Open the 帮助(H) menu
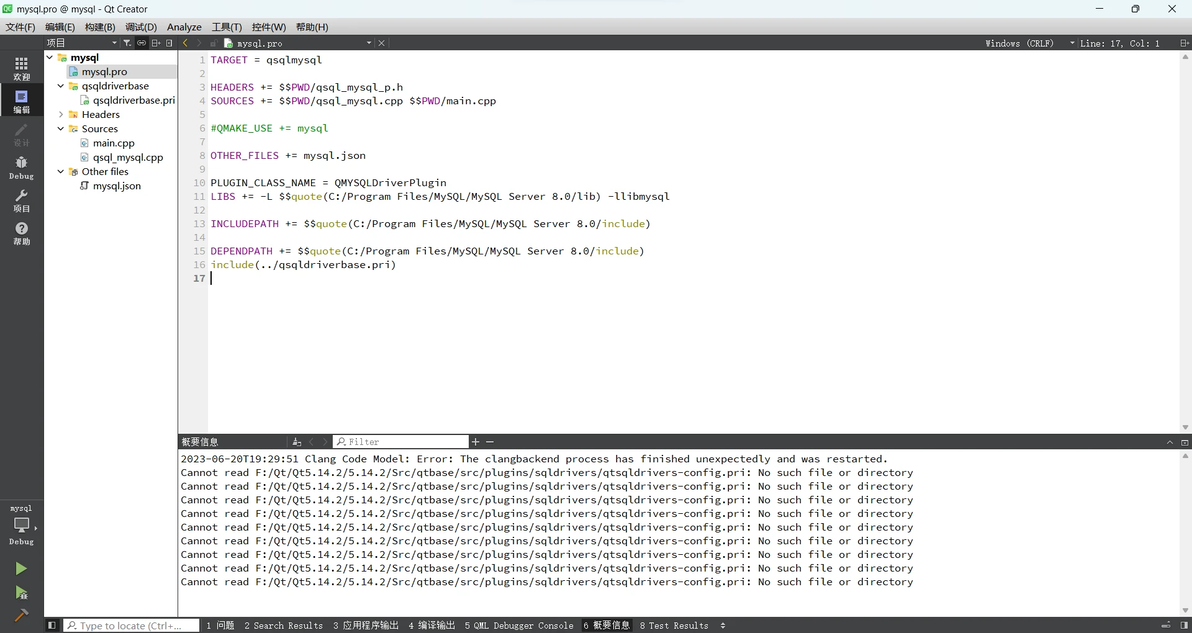 [x=312, y=27]
